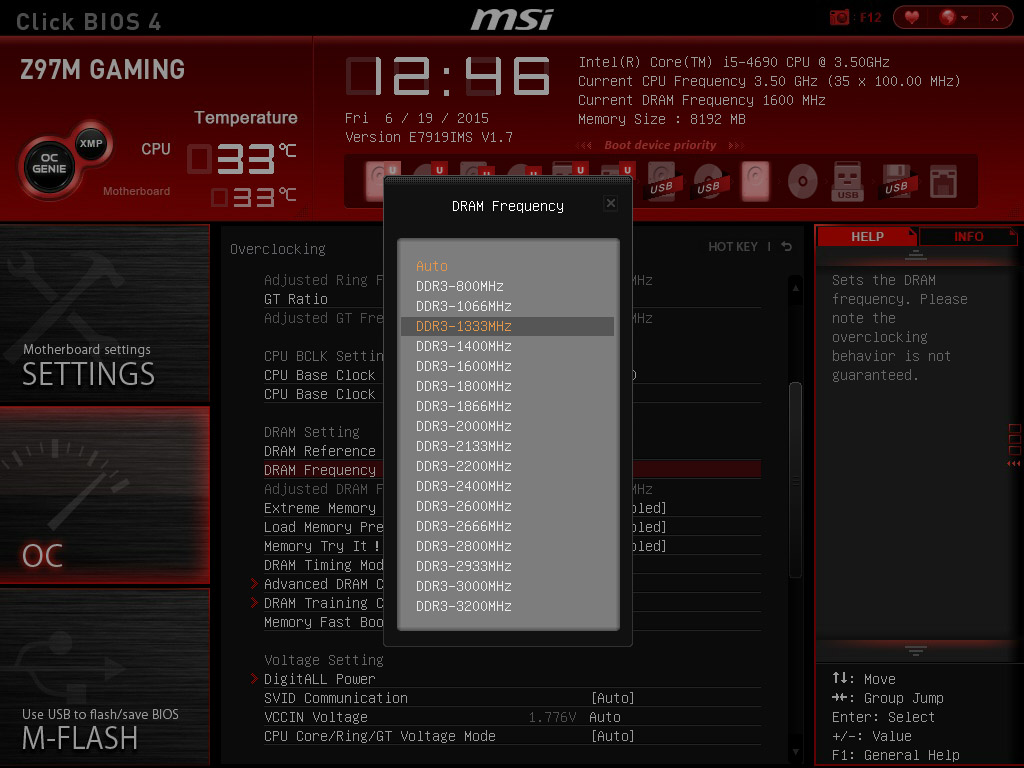The width and height of the screenshot is (1024, 768).
Task: Toggle the XMP memory profile button
Action: click(x=91, y=144)
